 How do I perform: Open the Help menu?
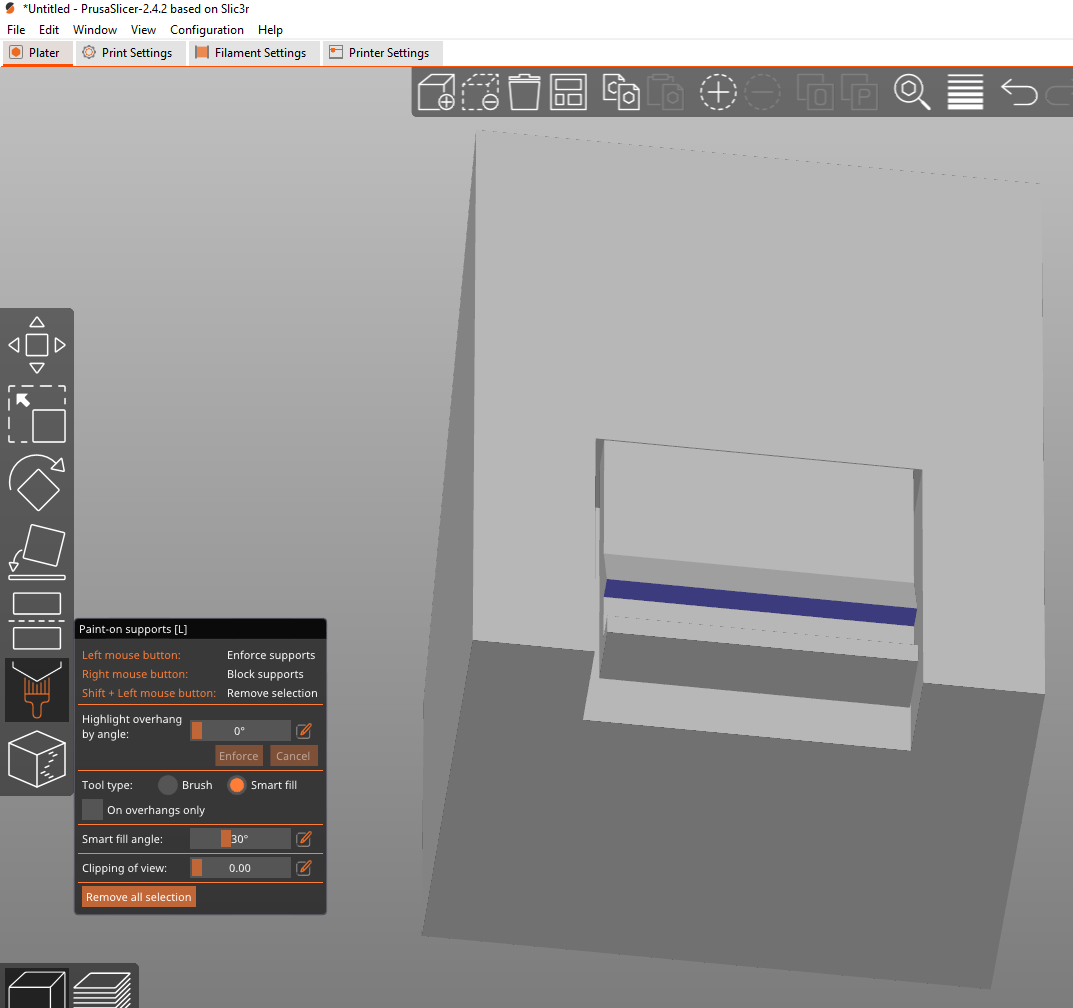pos(270,29)
